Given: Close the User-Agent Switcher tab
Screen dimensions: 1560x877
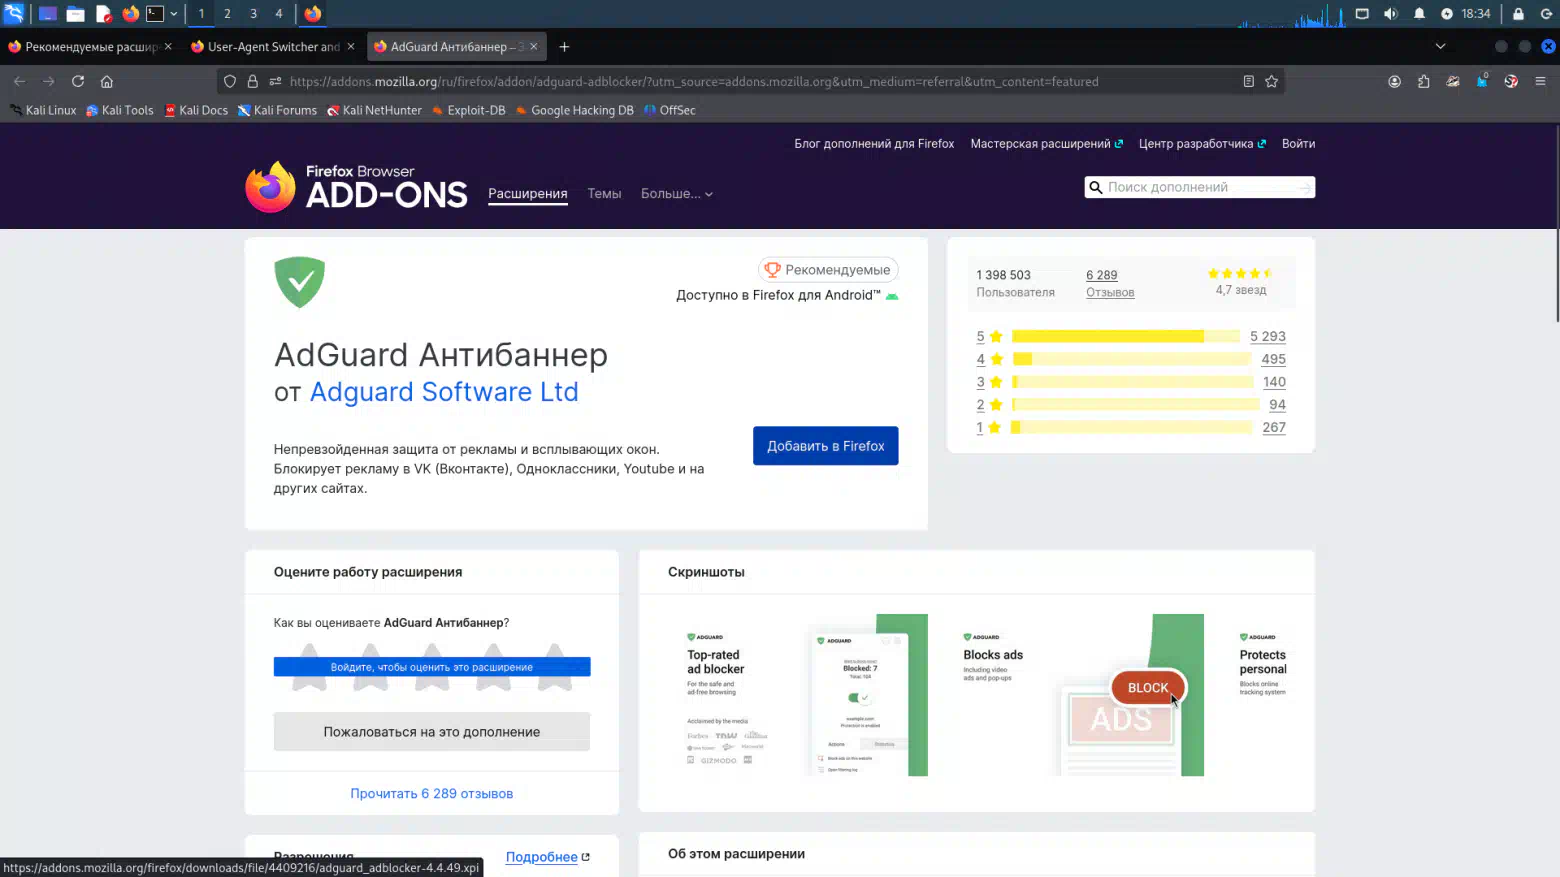Looking at the screenshot, I should (351, 46).
